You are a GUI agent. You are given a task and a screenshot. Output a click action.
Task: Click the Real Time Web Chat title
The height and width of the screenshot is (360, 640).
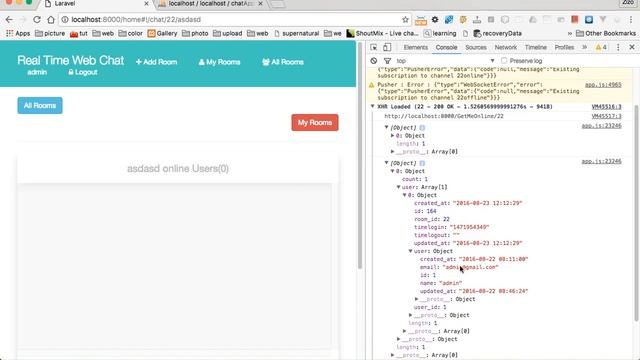click(71, 60)
